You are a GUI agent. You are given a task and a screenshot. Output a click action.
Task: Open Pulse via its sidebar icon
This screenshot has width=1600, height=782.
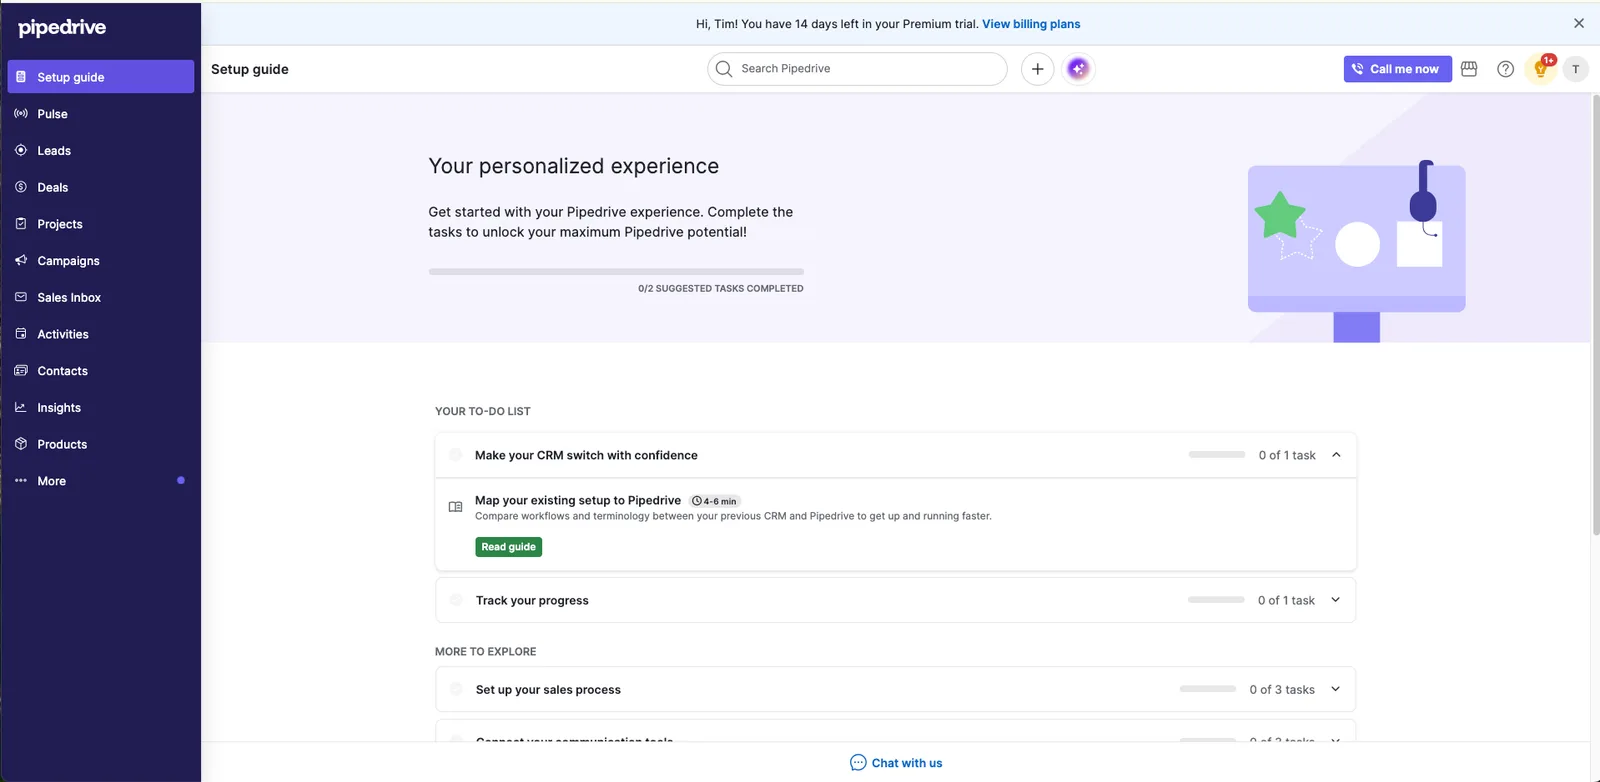coord(21,114)
